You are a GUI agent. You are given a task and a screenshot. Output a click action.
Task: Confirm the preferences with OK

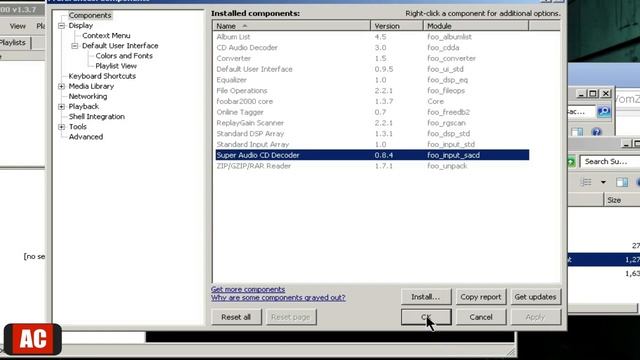(426, 317)
